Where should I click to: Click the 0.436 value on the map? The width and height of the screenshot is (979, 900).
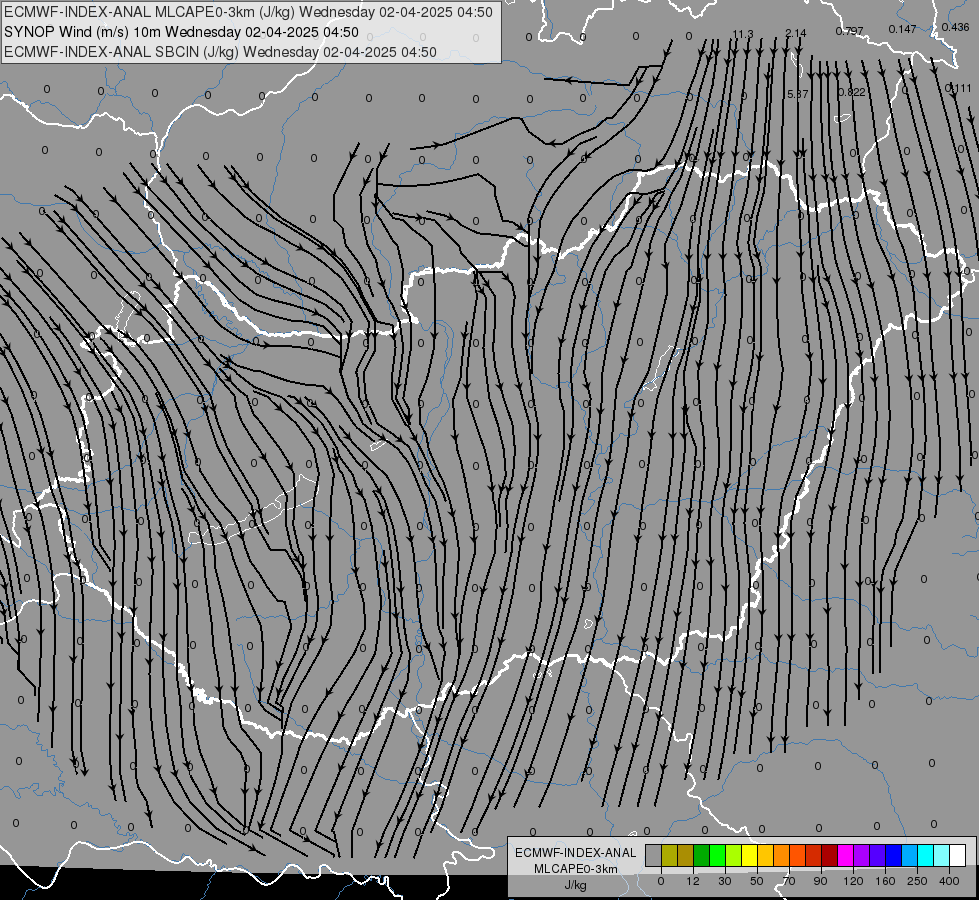[x=955, y=27]
